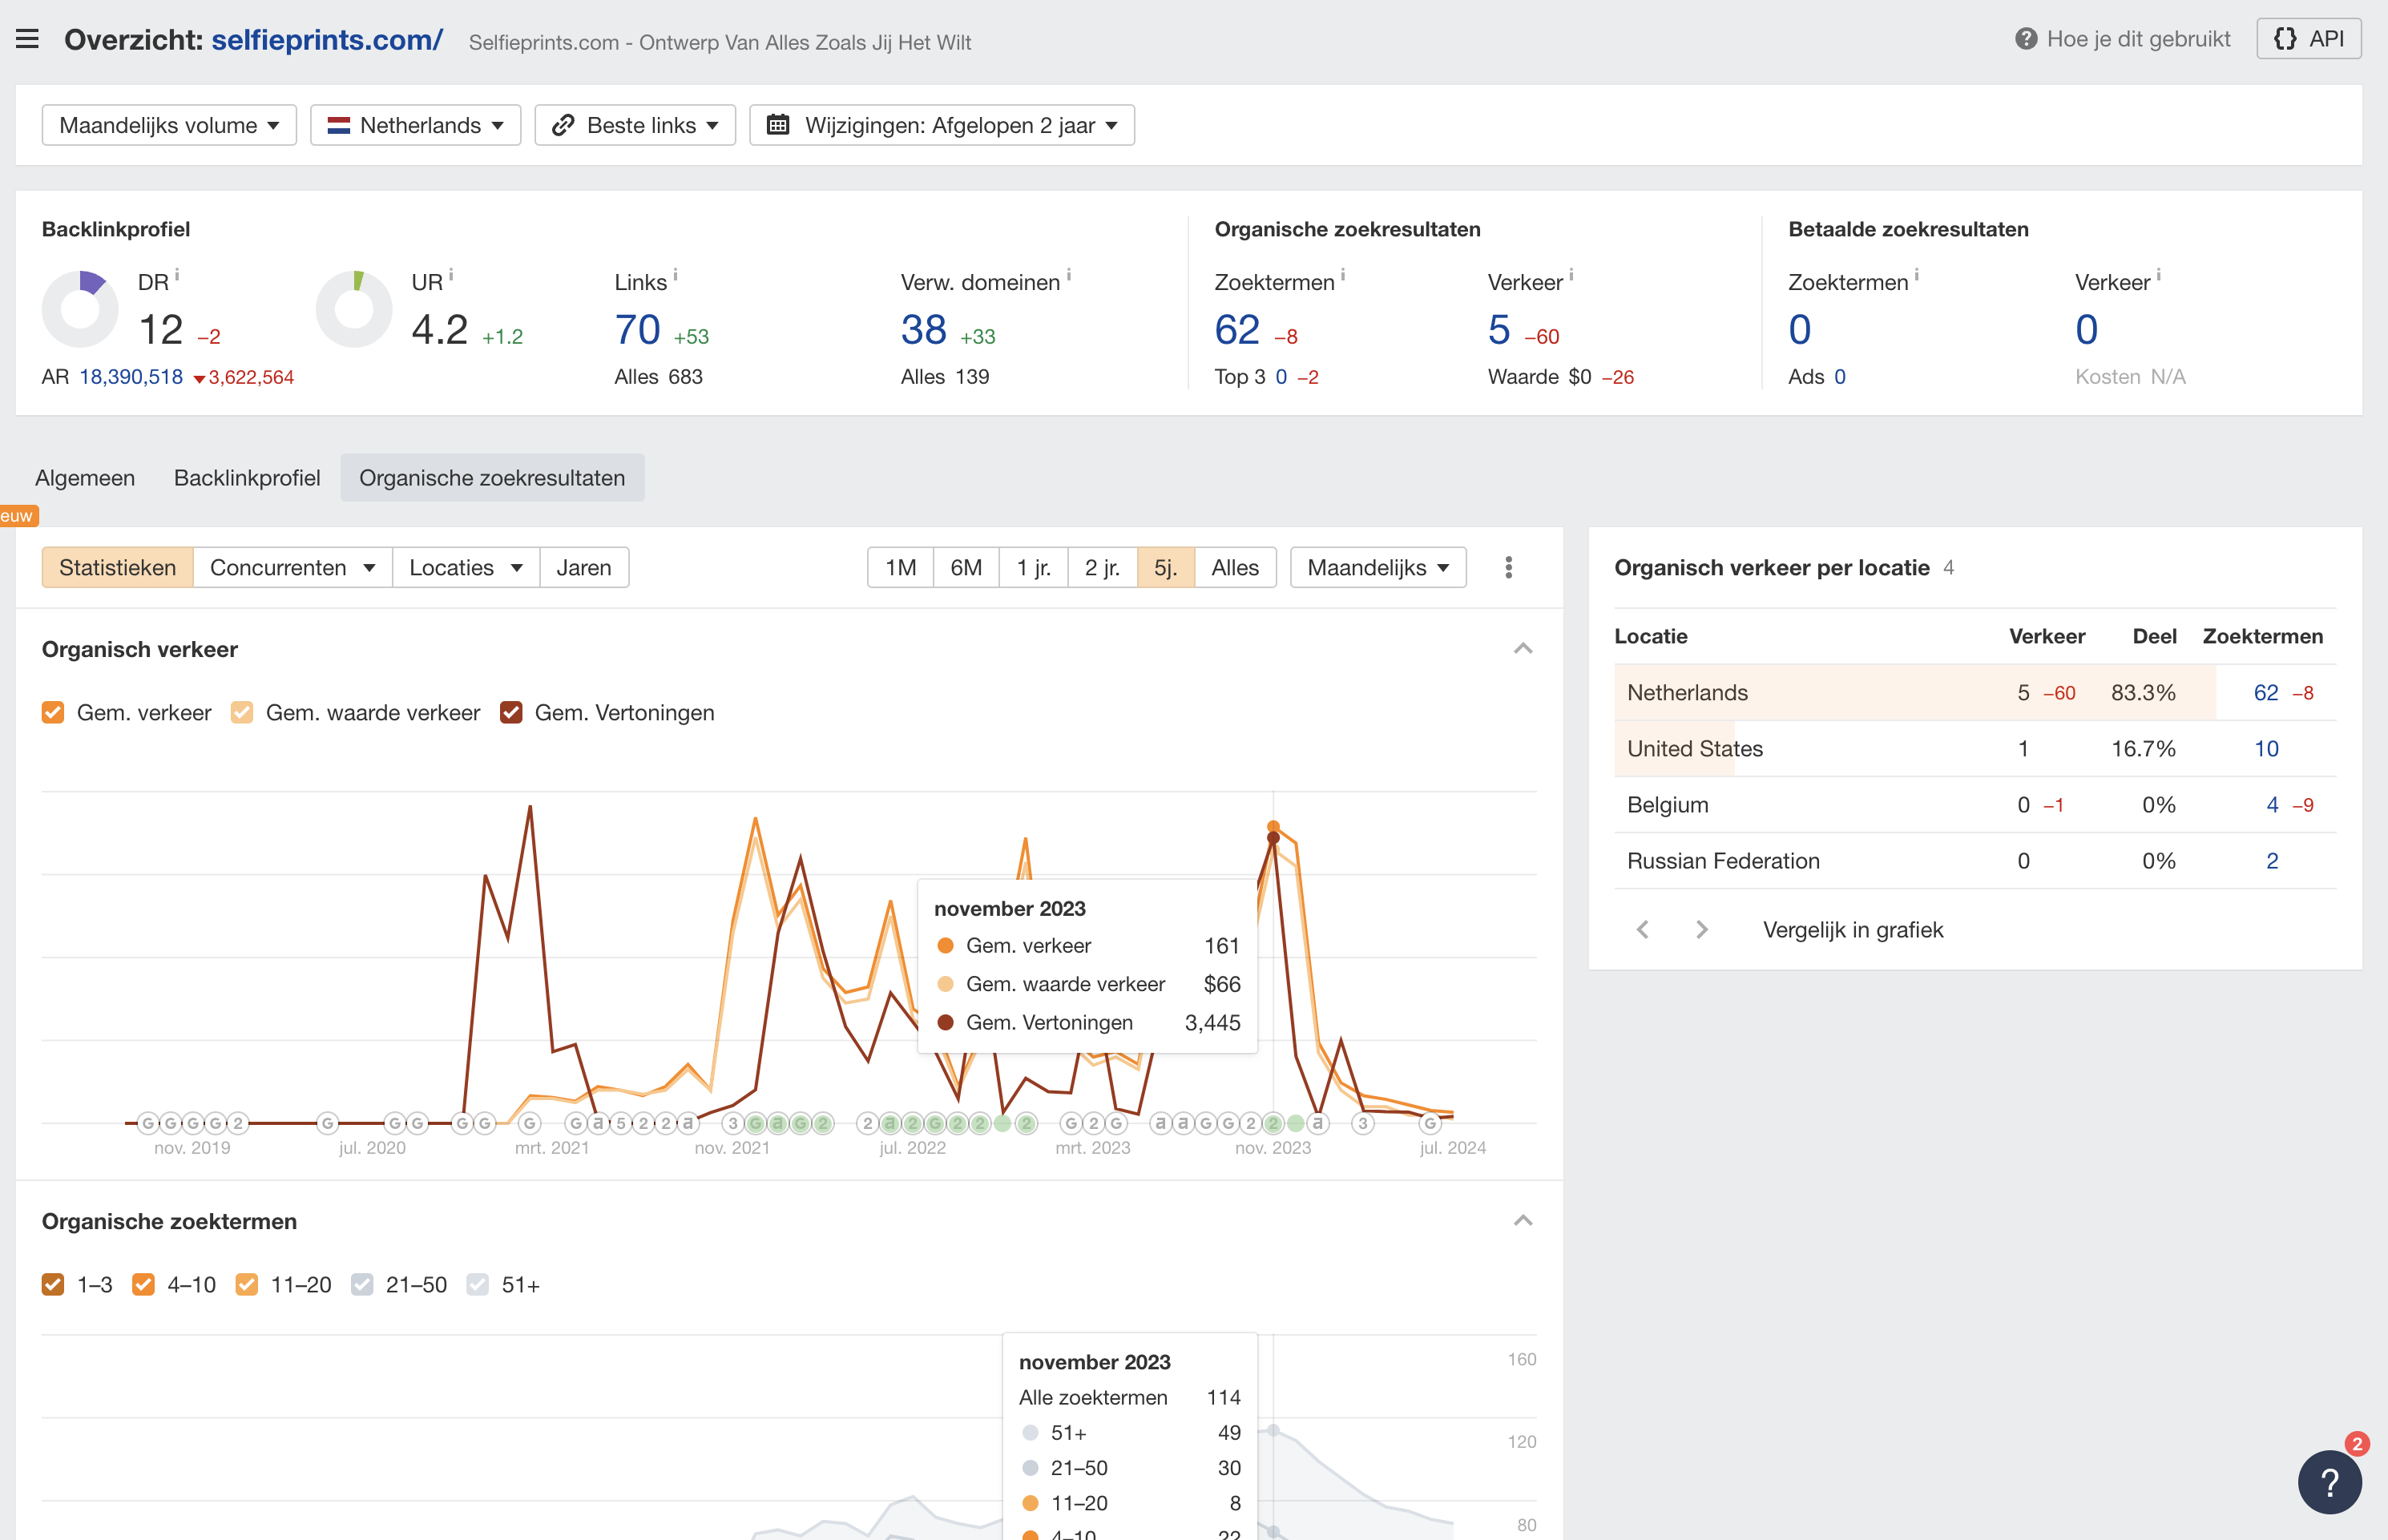
Task: Select the 6M time range
Action: pos(966,567)
